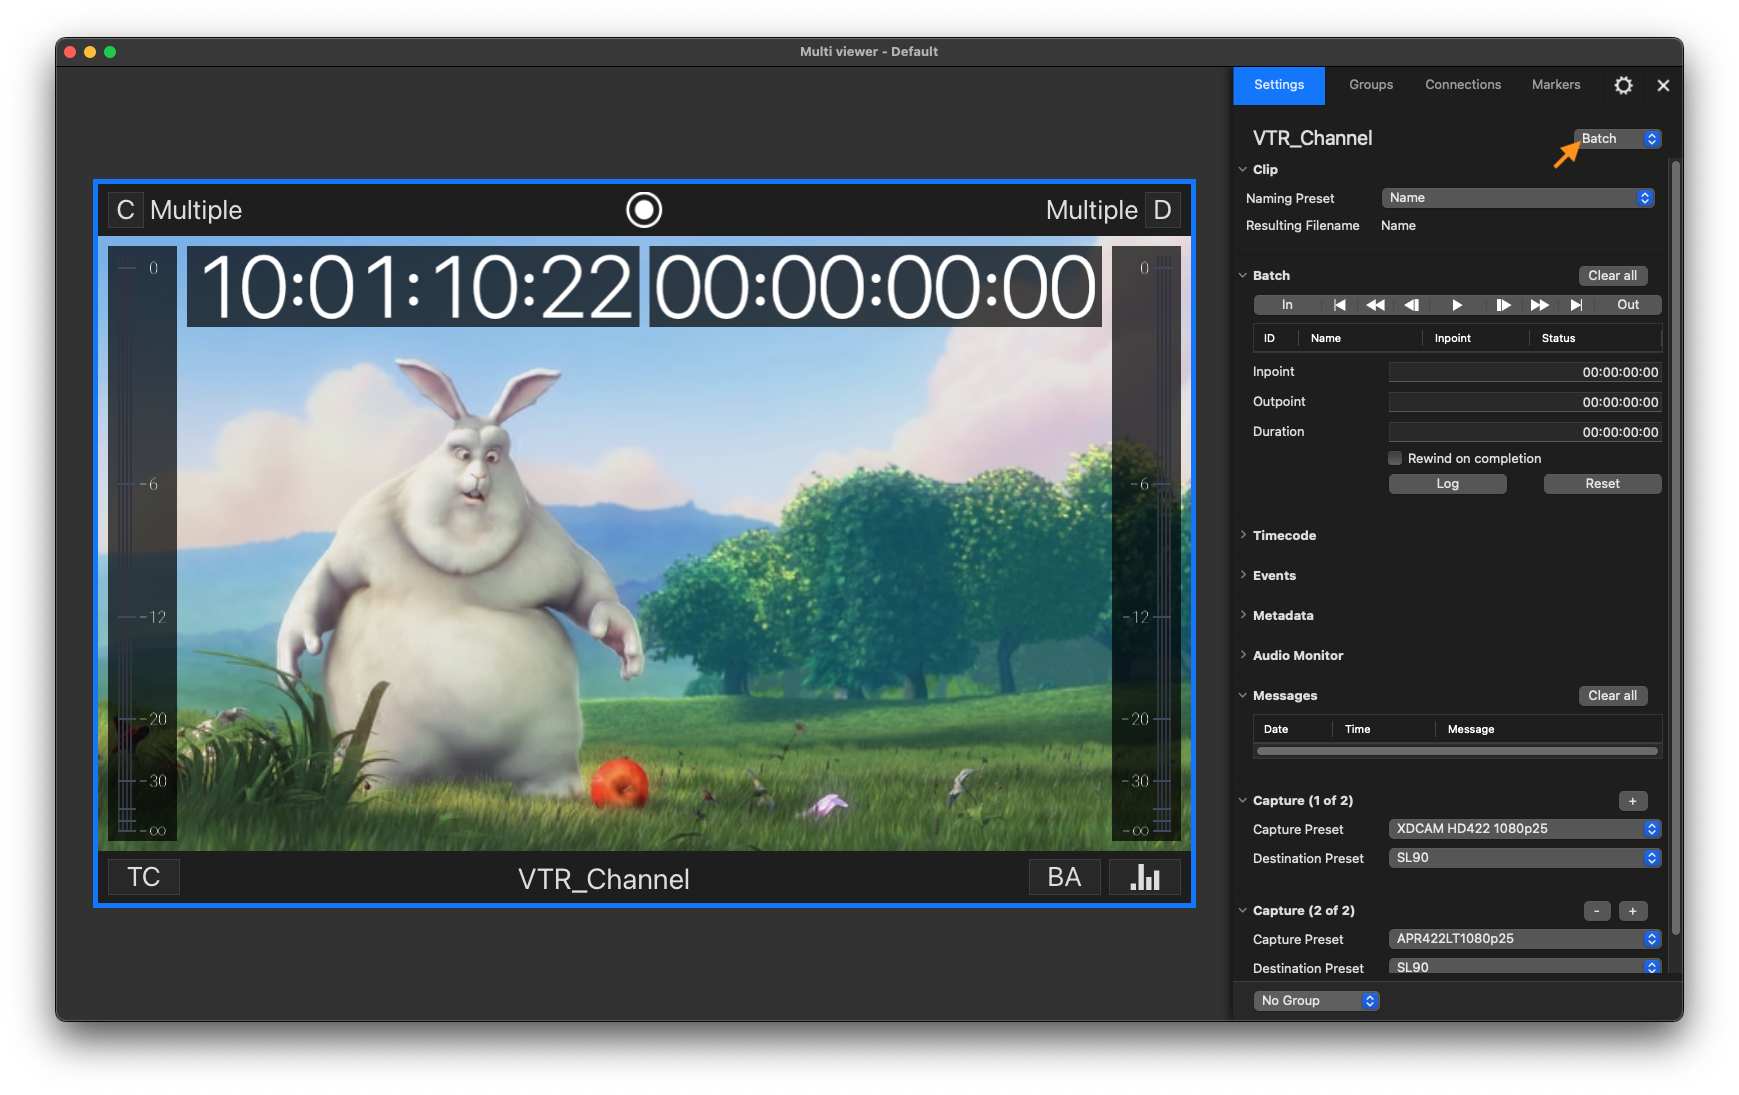
Task: Enable Rewind on completion checkbox
Action: pos(1395,459)
